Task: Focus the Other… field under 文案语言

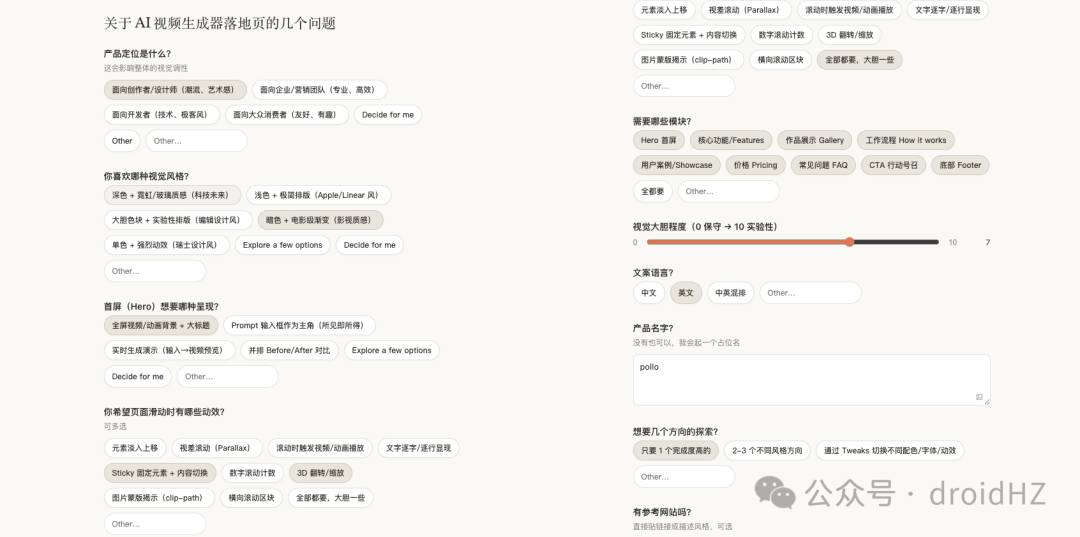Action: (811, 293)
